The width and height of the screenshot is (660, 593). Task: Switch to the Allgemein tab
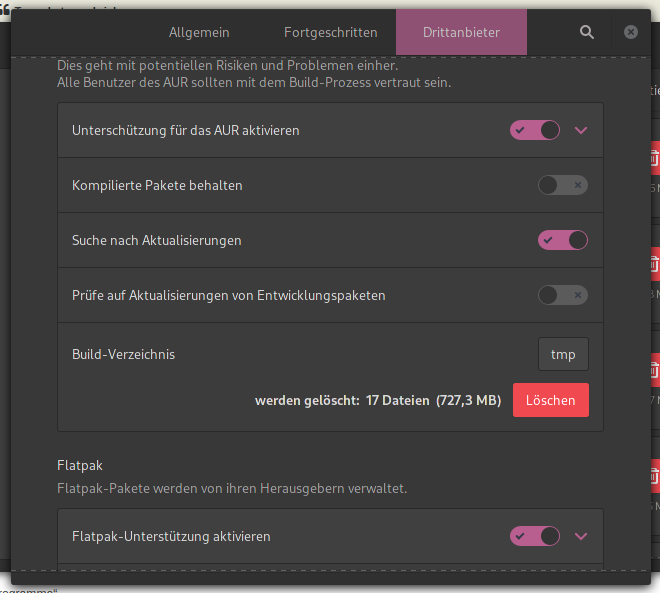tap(199, 32)
